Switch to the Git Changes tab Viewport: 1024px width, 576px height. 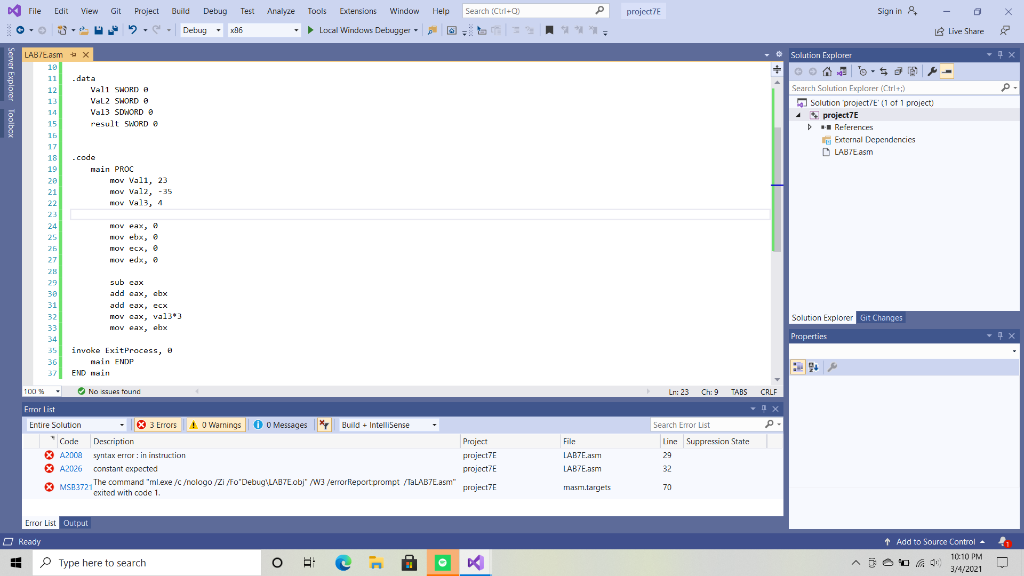pyautogui.click(x=881, y=318)
